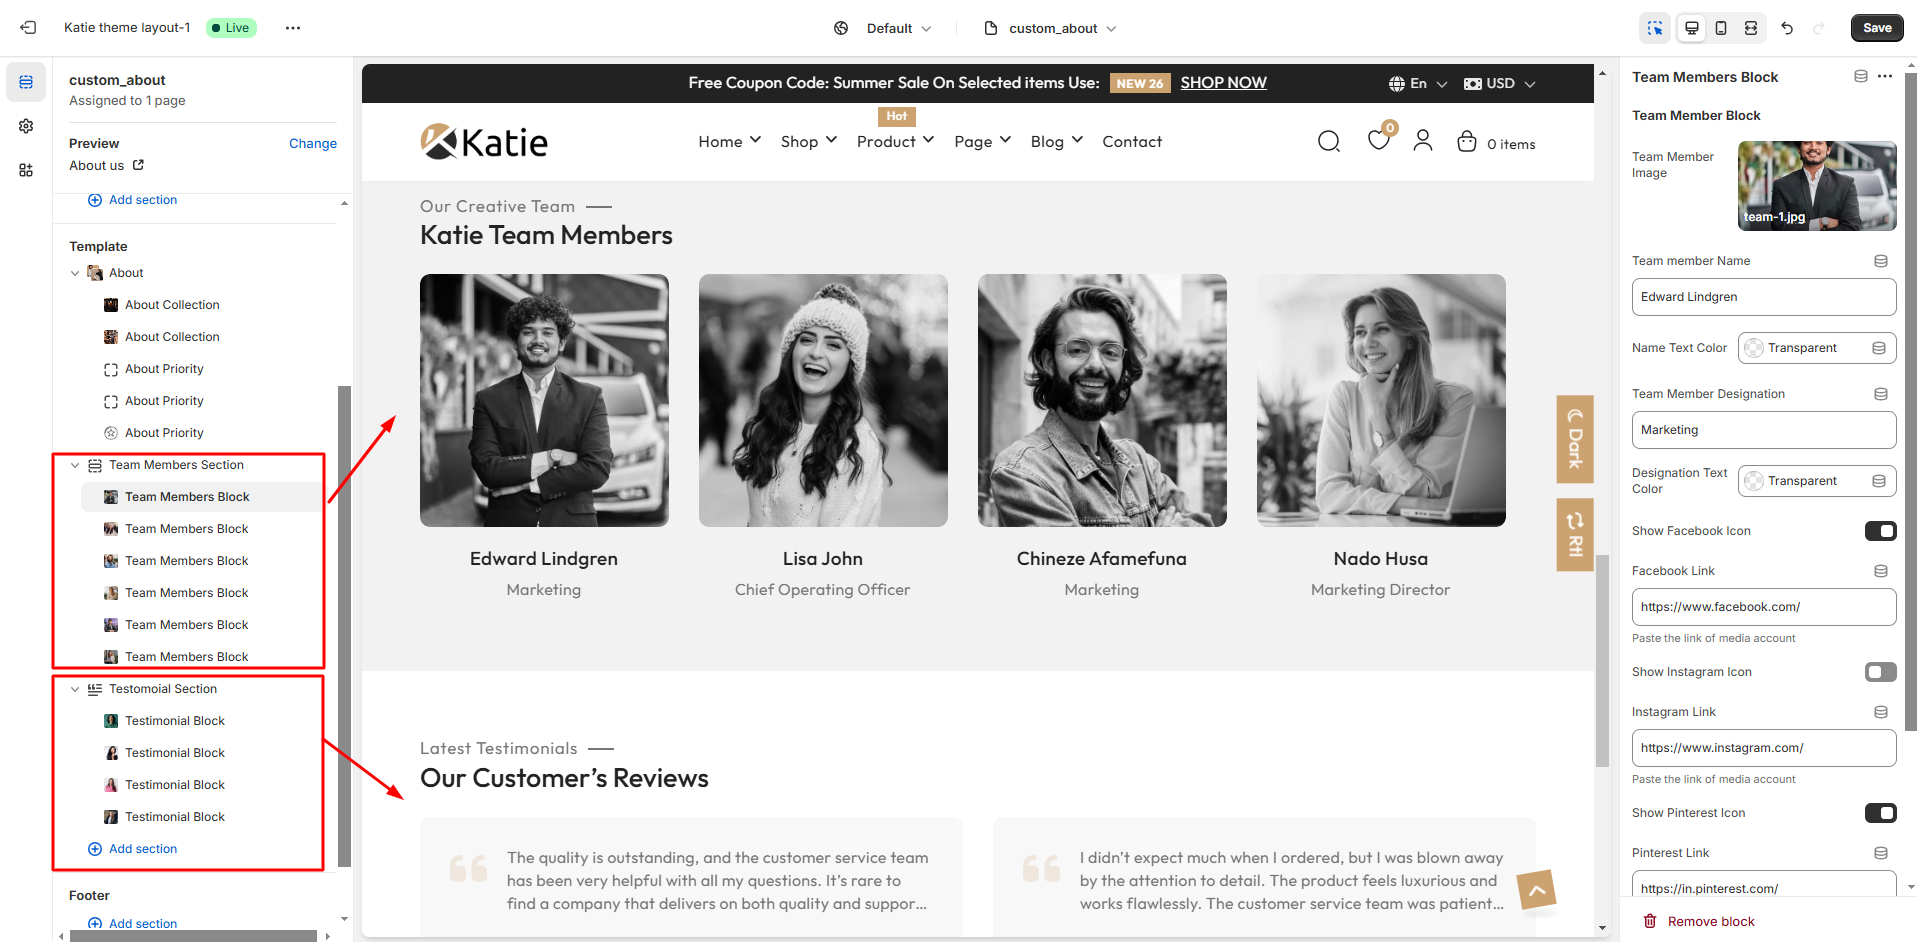Open the custom_about template dropdown

coord(1050,28)
